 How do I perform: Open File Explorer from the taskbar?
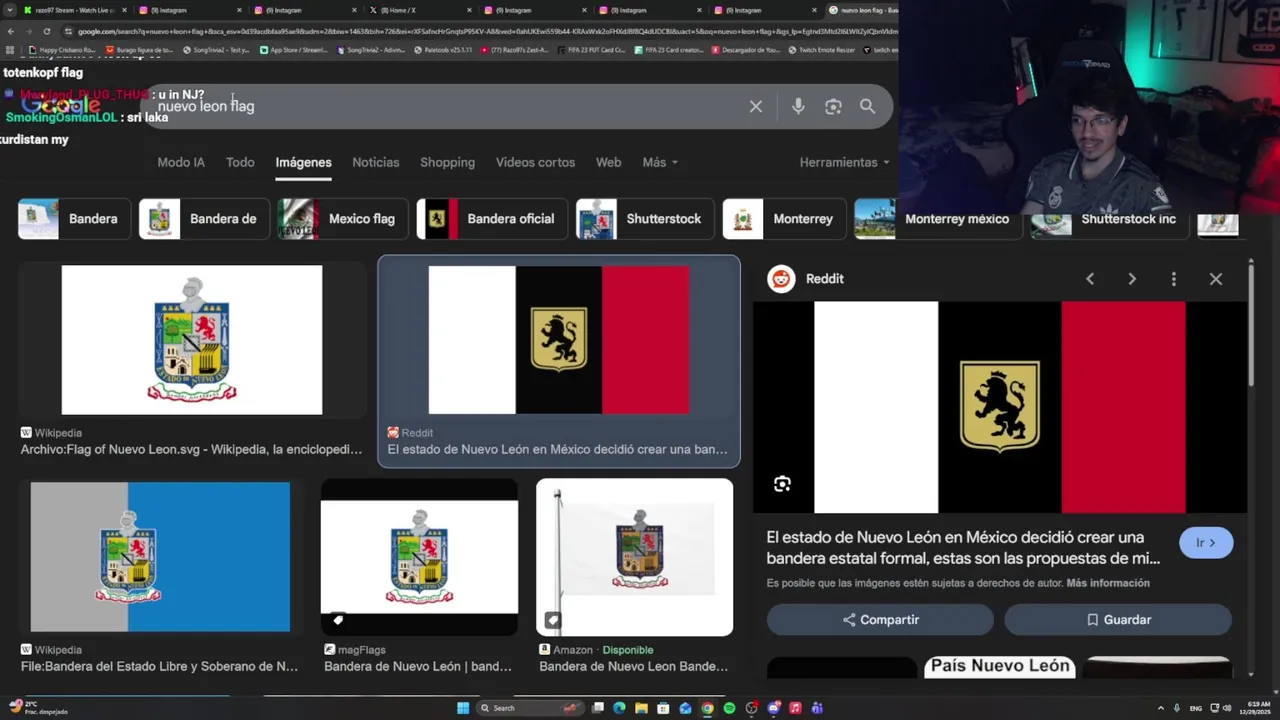641,708
